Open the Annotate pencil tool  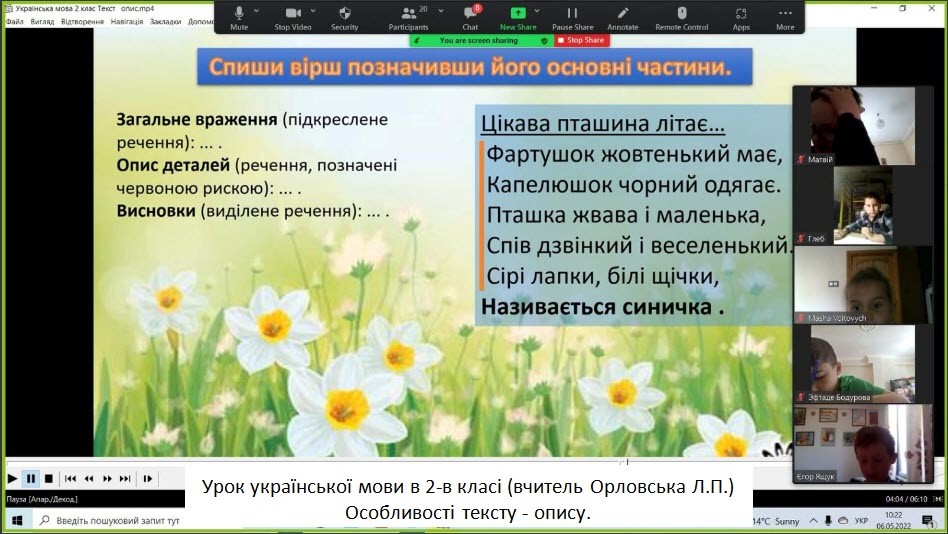coord(622,16)
